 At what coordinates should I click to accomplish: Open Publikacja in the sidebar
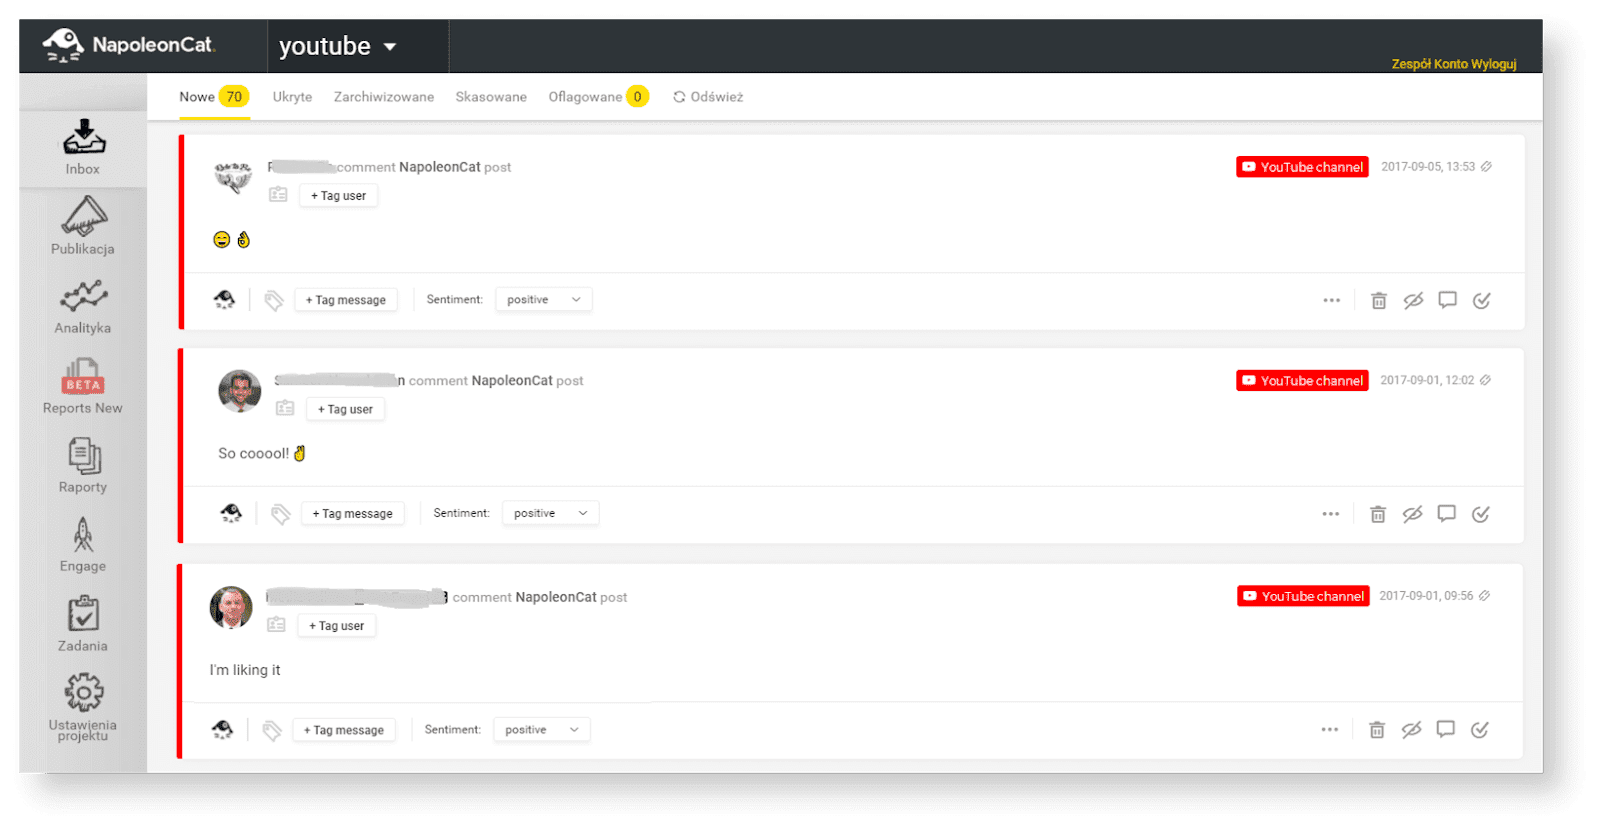click(83, 226)
